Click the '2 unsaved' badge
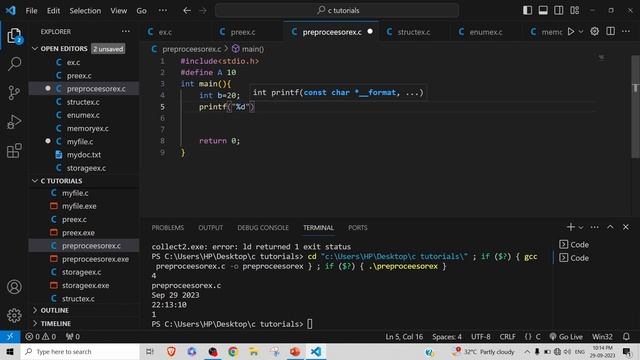640x360 pixels. tap(108, 49)
